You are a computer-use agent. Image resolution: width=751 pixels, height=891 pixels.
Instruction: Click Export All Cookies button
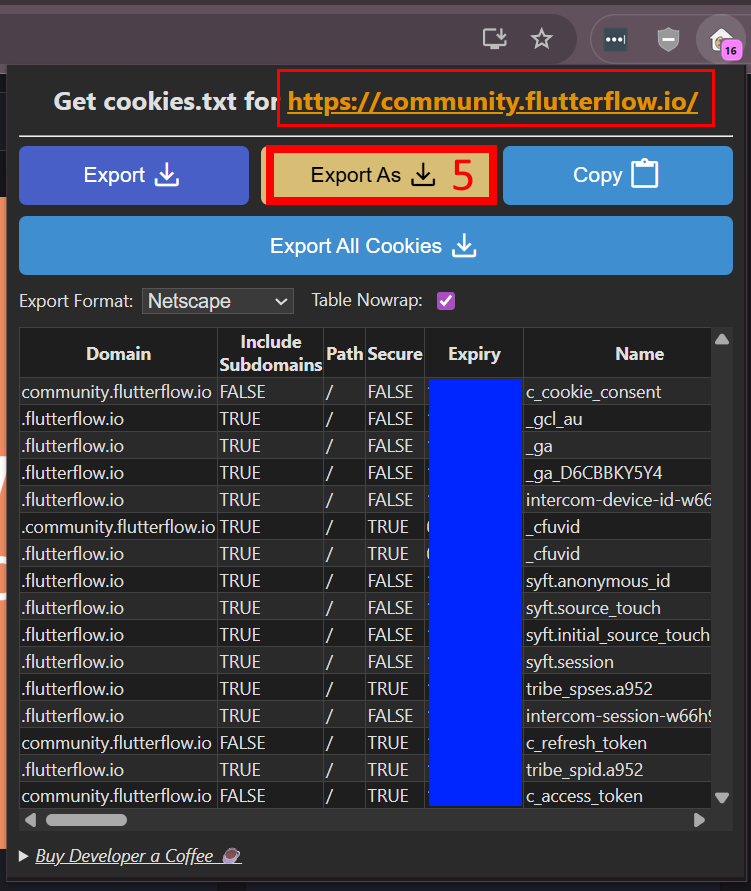click(x=376, y=245)
